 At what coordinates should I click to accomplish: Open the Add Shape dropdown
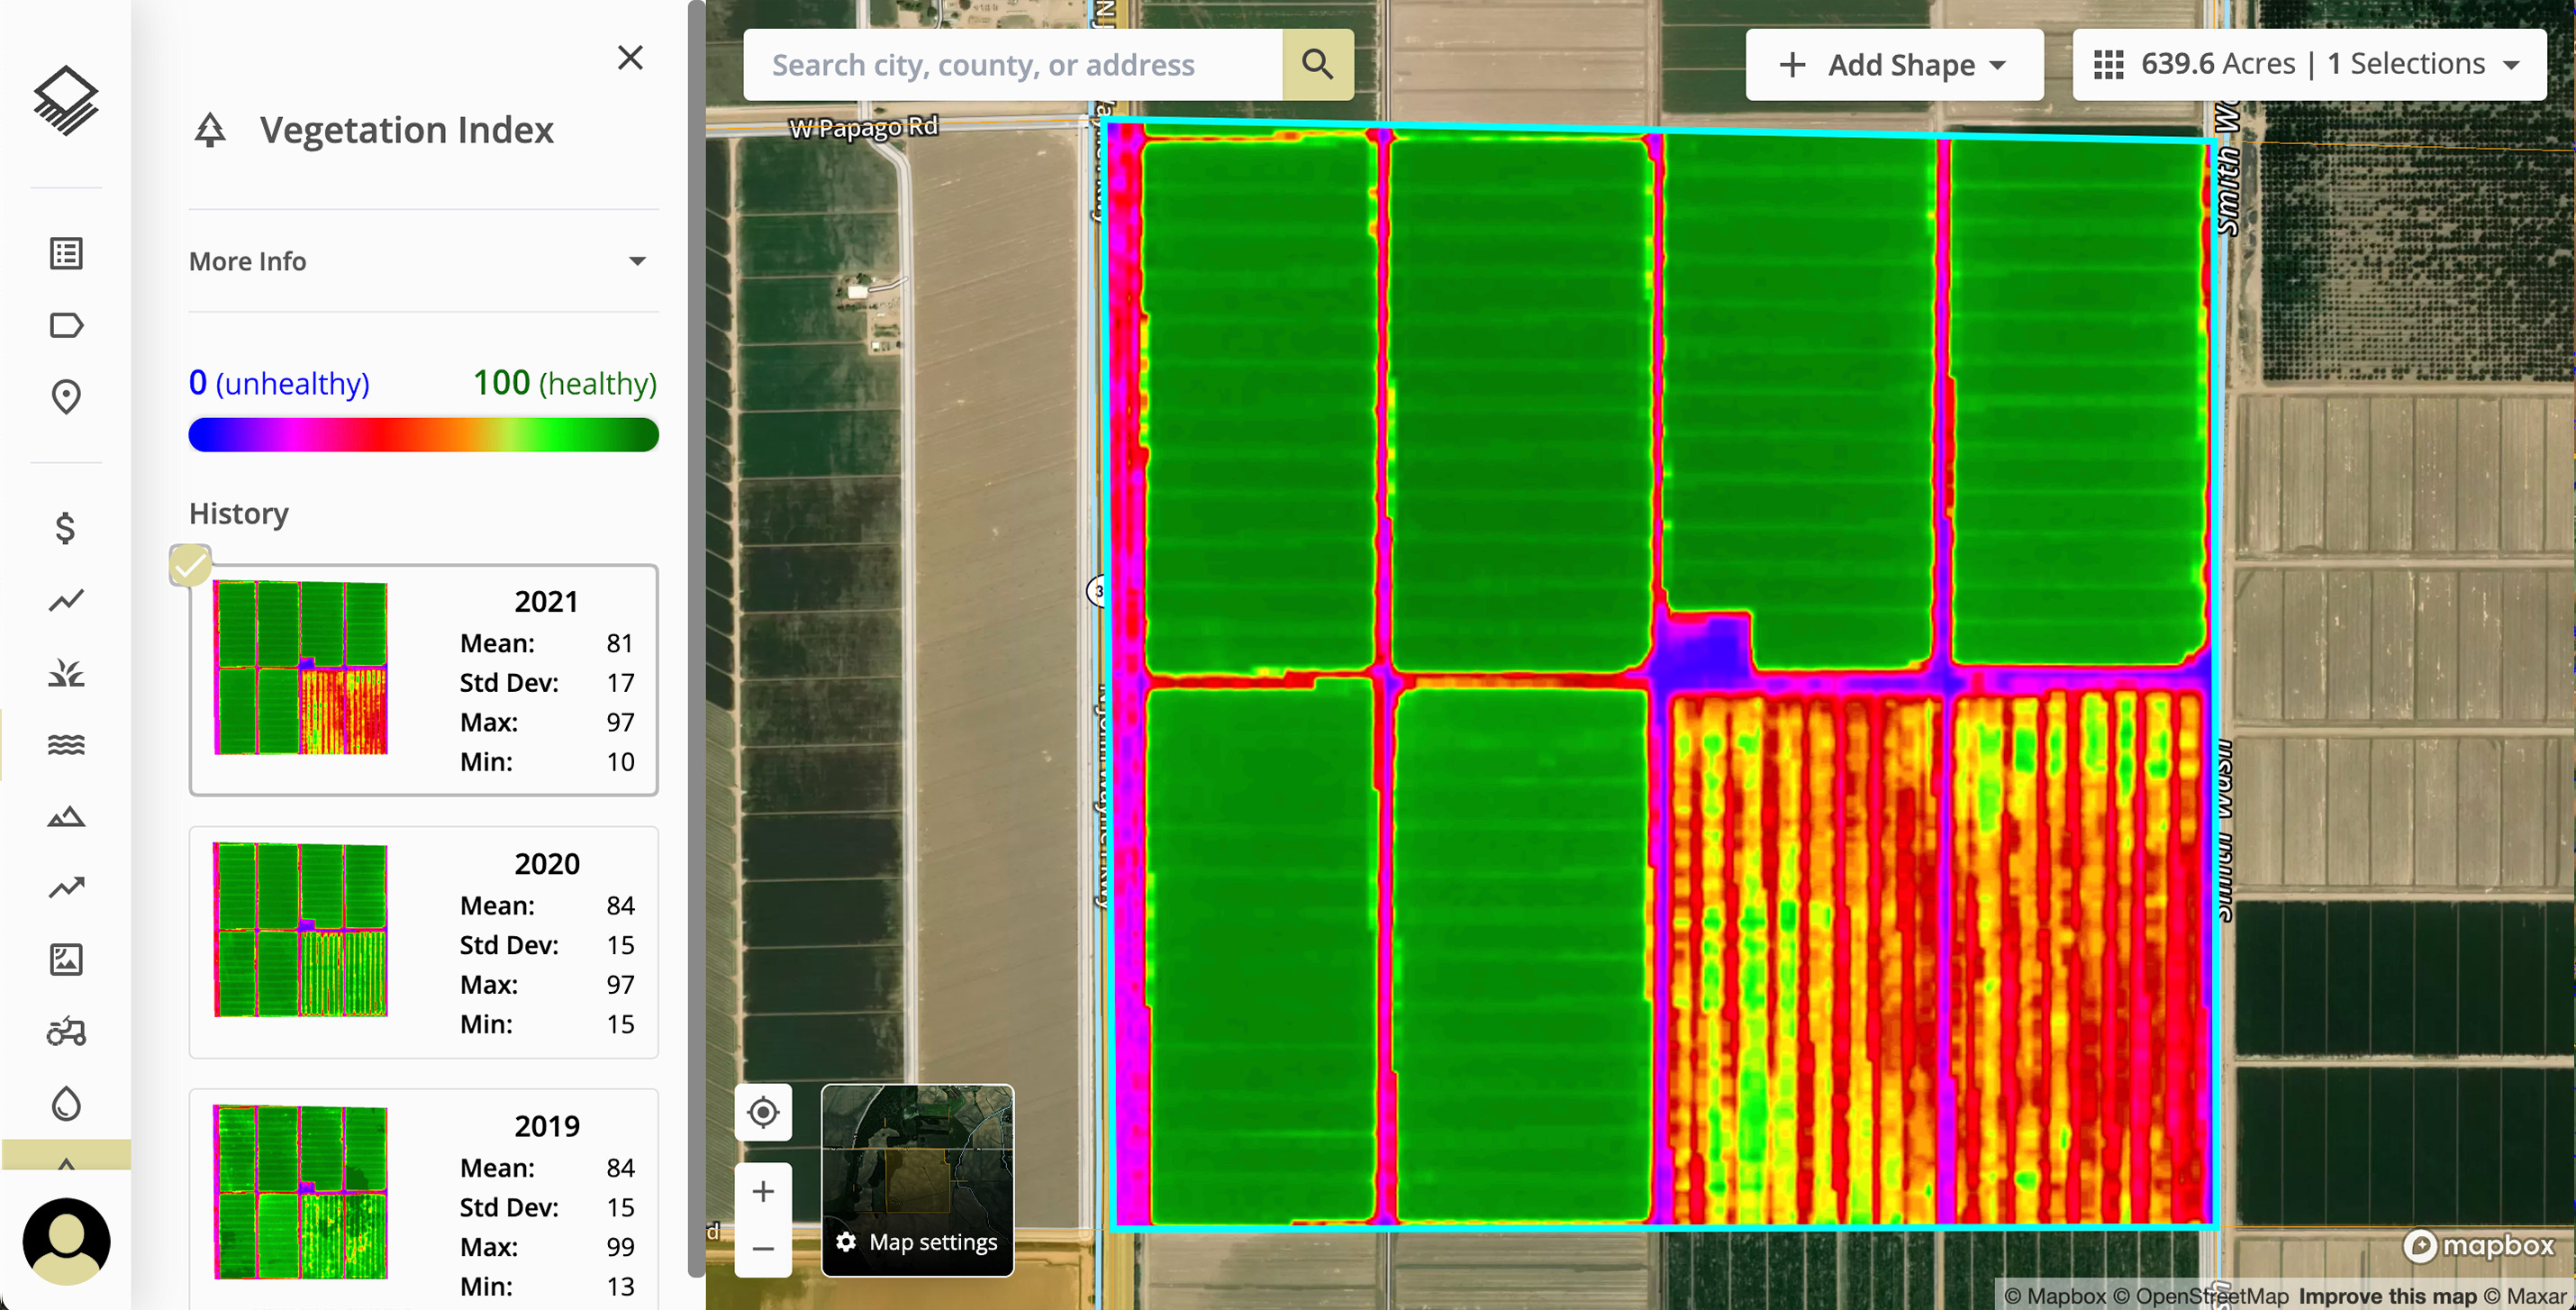click(x=1894, y=65)
